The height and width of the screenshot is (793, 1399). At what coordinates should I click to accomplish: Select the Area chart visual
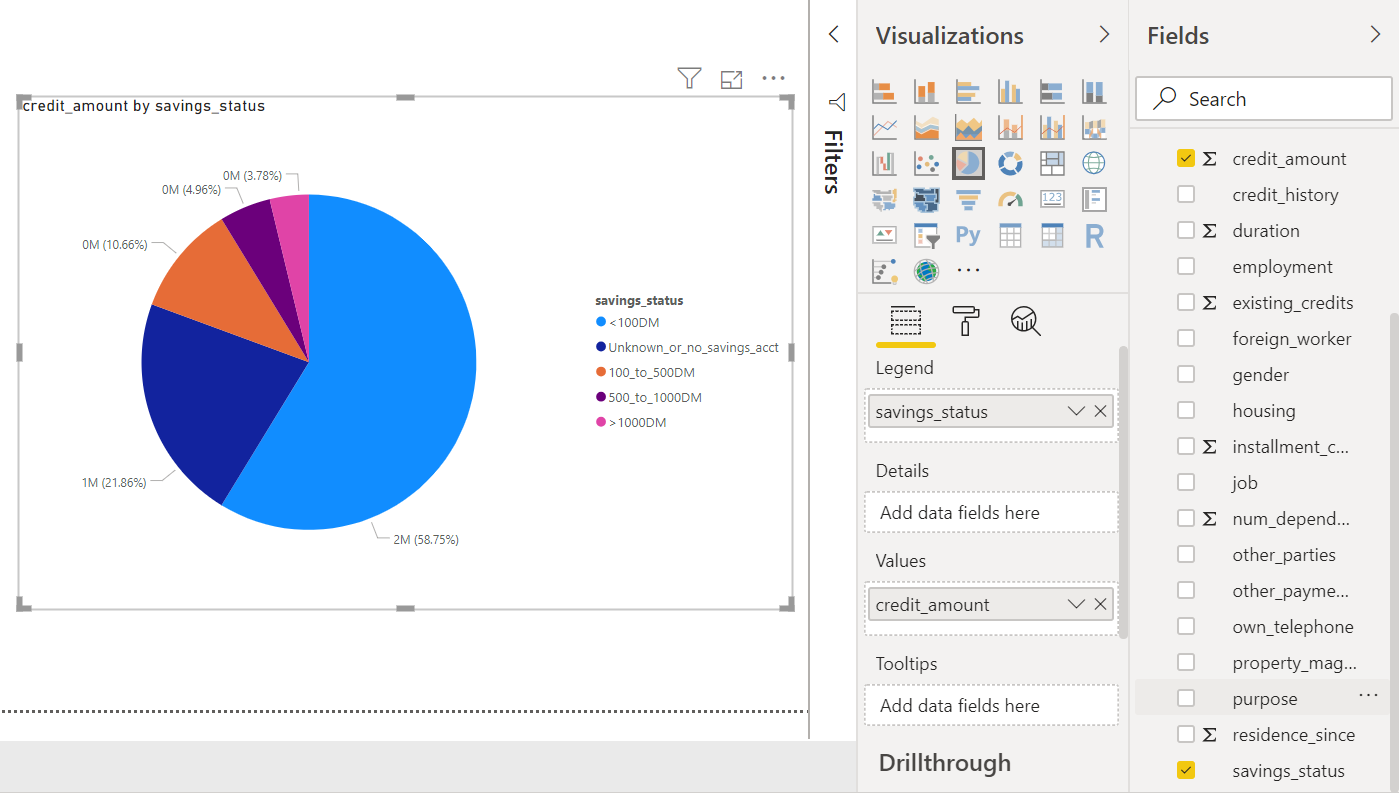(926, 128)
